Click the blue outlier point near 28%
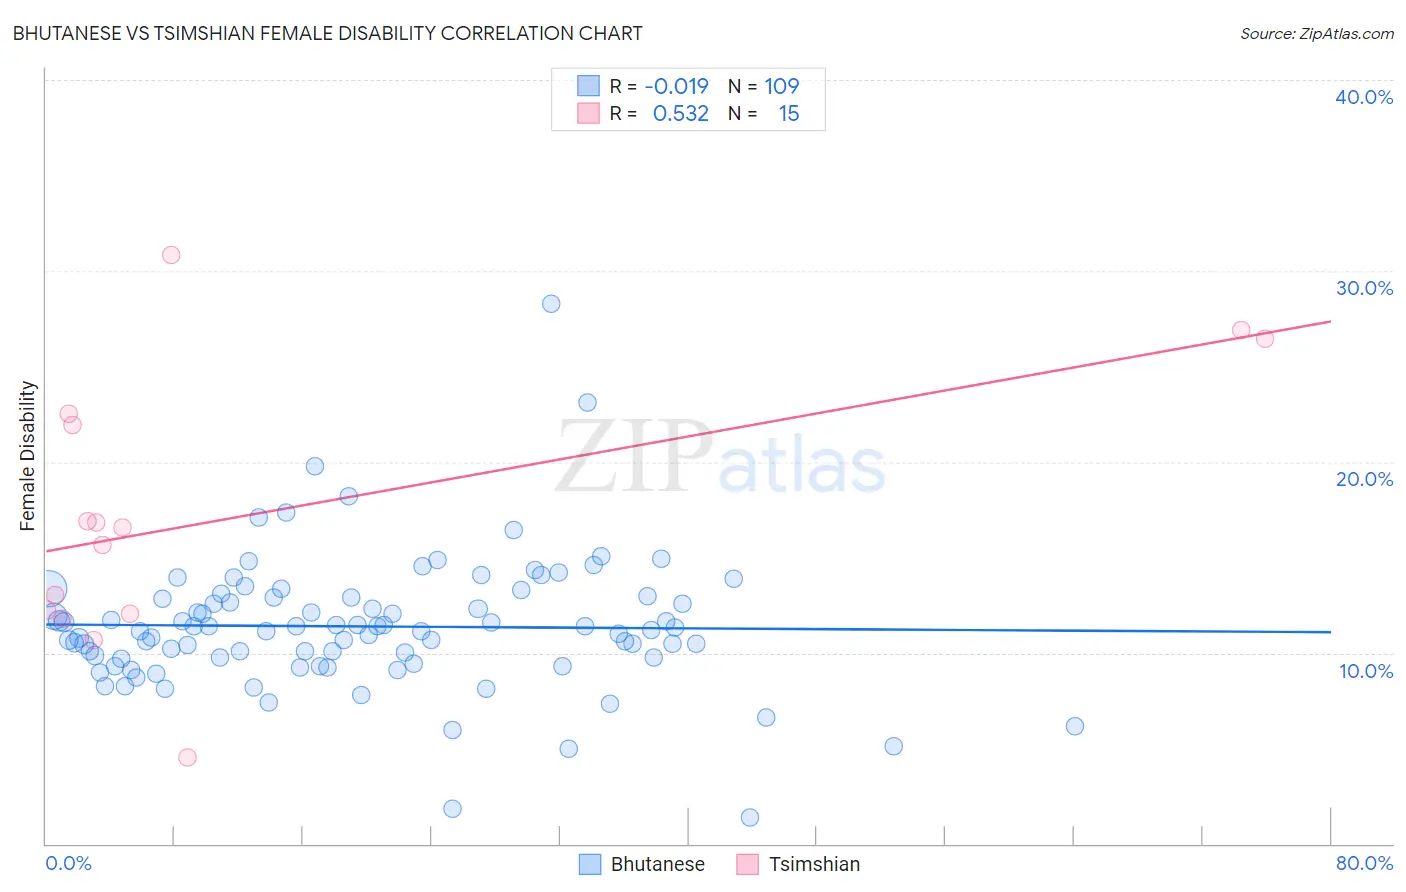1406x892 pixels. 551,304
